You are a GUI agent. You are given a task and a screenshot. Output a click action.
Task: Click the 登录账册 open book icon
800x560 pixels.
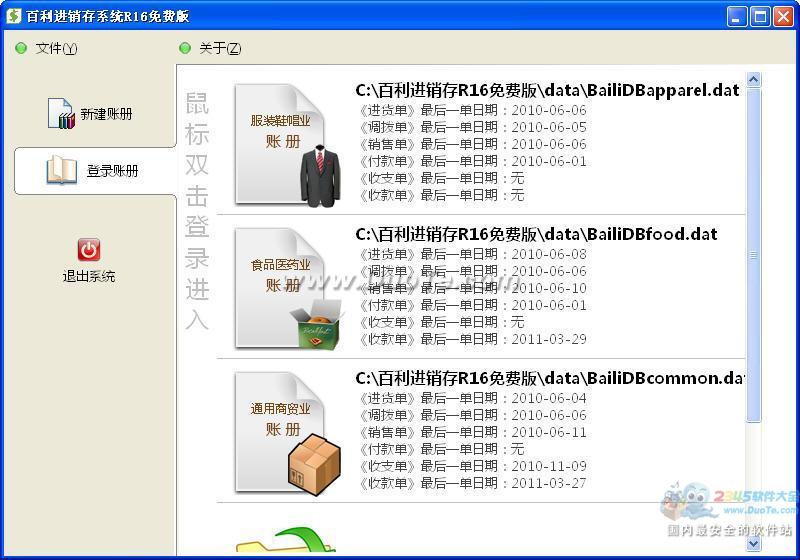[62, 170]
